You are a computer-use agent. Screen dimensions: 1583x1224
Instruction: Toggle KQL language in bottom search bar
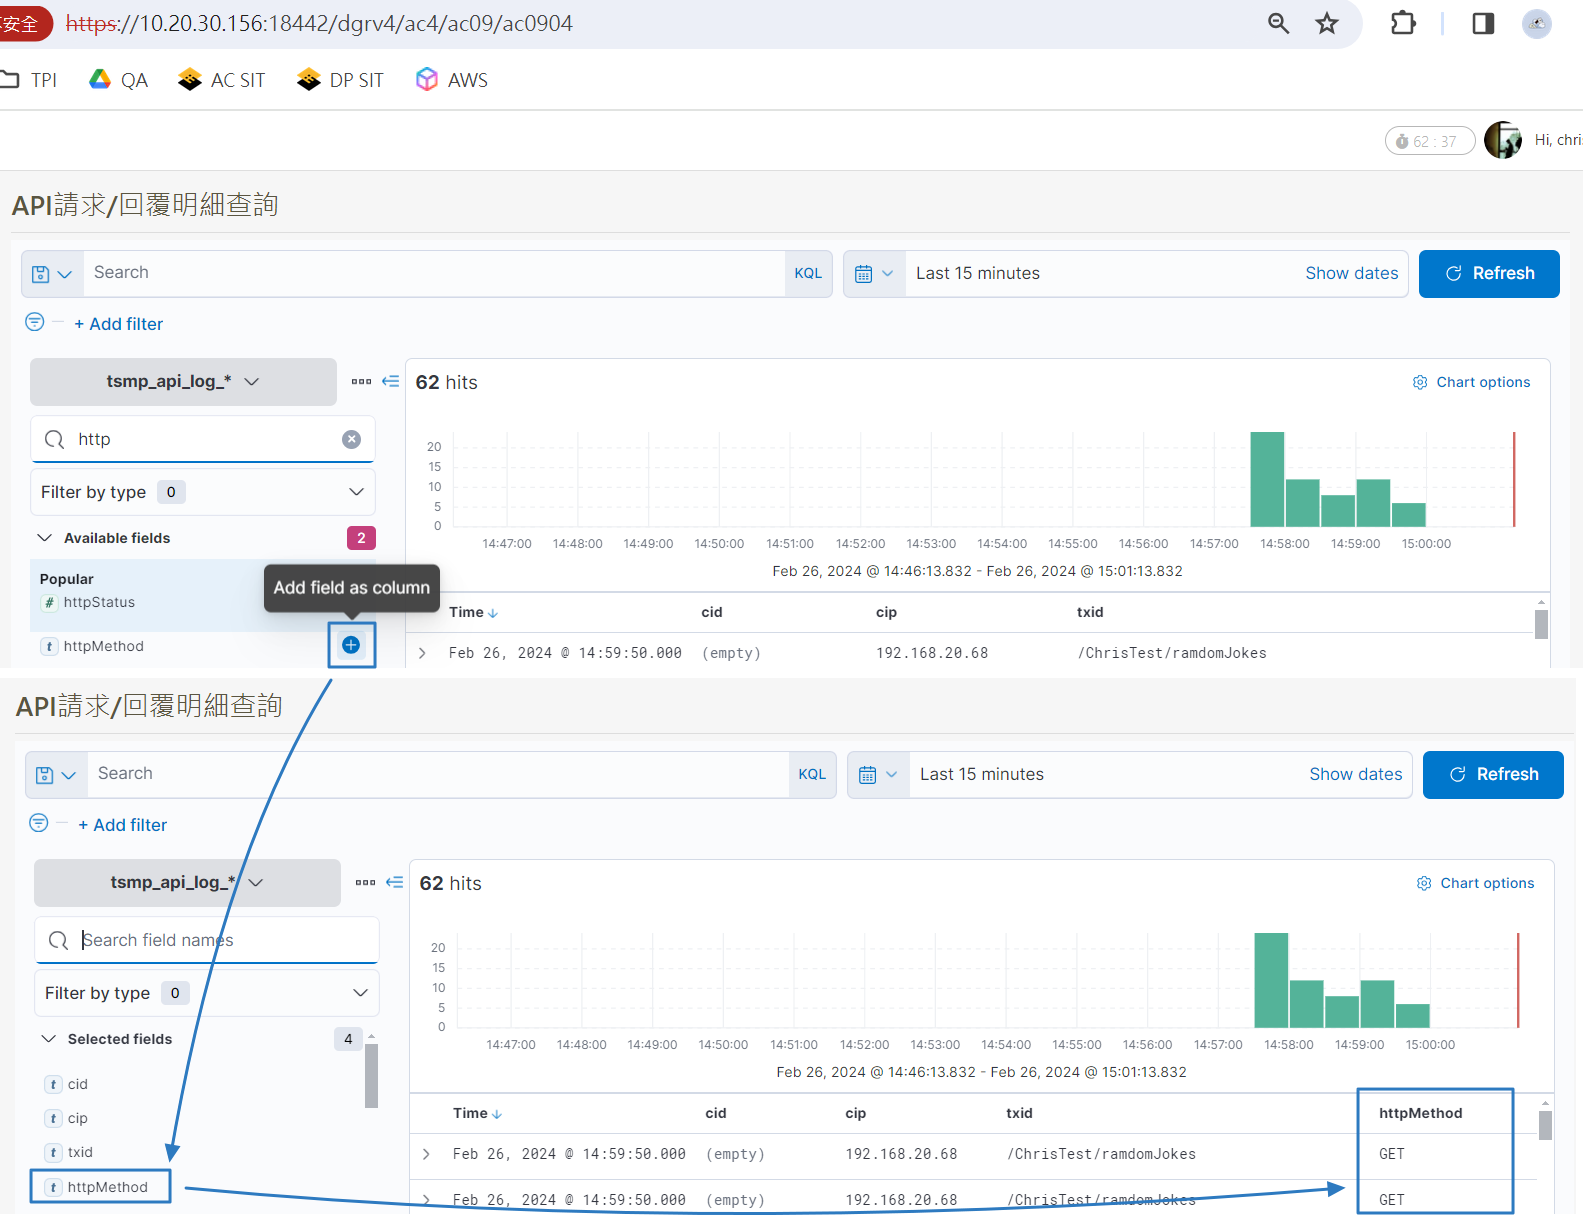tap(812, 774)
